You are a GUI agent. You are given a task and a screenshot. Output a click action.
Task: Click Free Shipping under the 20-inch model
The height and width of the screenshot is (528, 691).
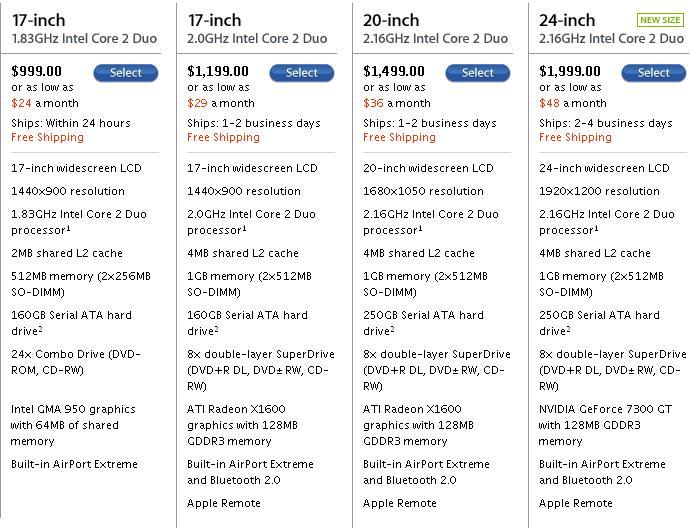point(399,138)
